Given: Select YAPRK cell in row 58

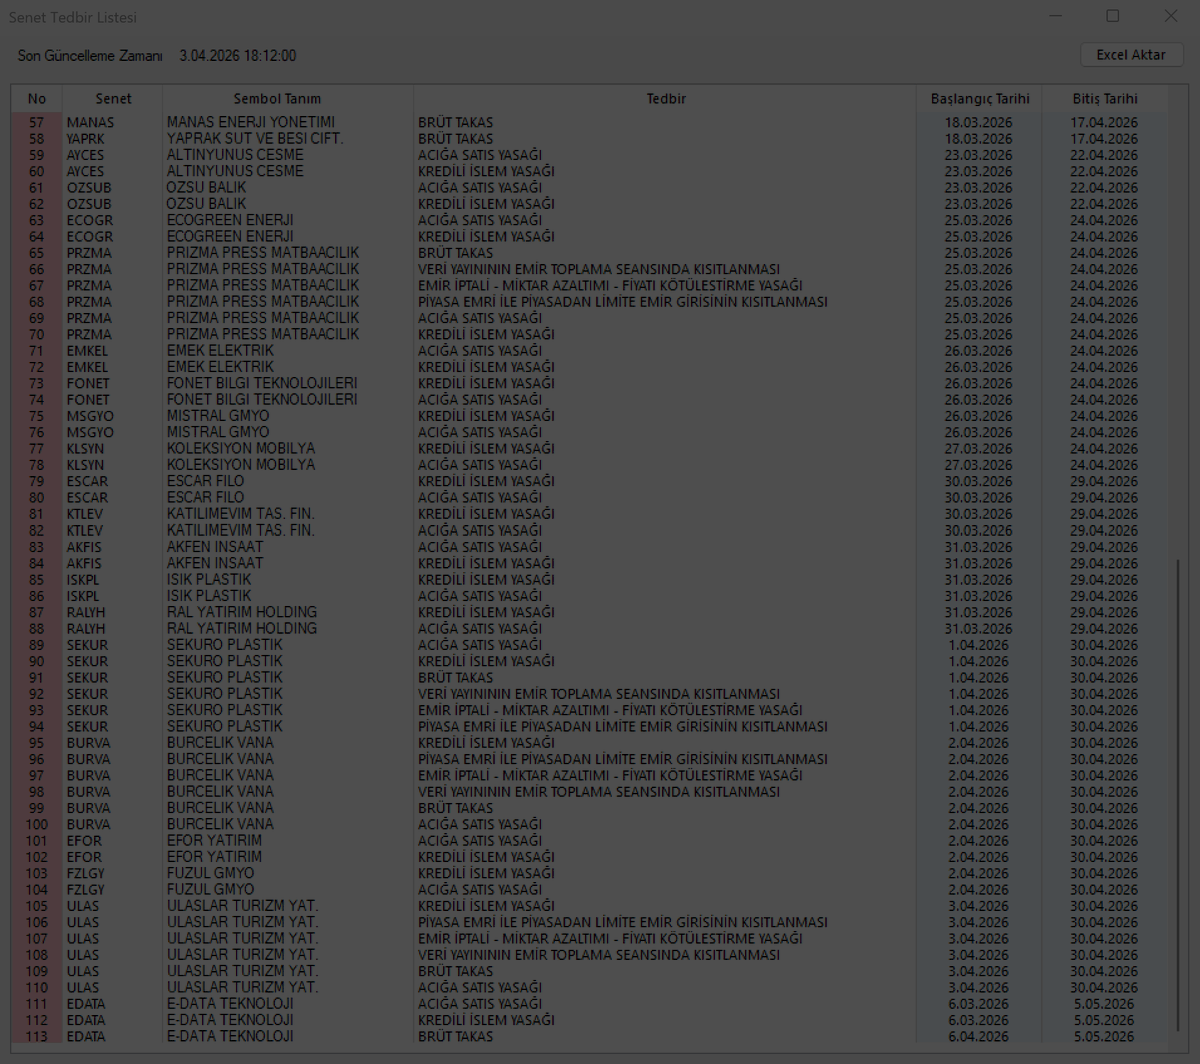Looking at the screenshot, I should pyautogui.click(x=86, y=139).
